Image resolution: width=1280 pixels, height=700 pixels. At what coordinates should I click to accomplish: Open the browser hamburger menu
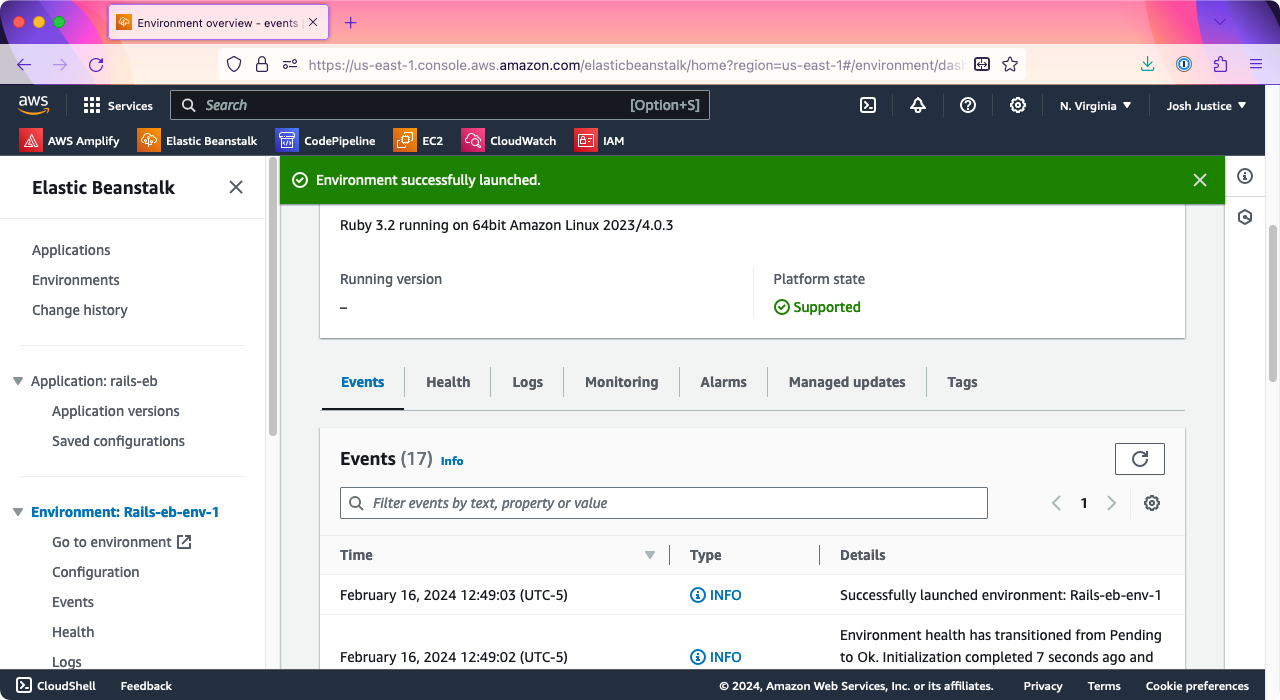(x=1256, y=64)
